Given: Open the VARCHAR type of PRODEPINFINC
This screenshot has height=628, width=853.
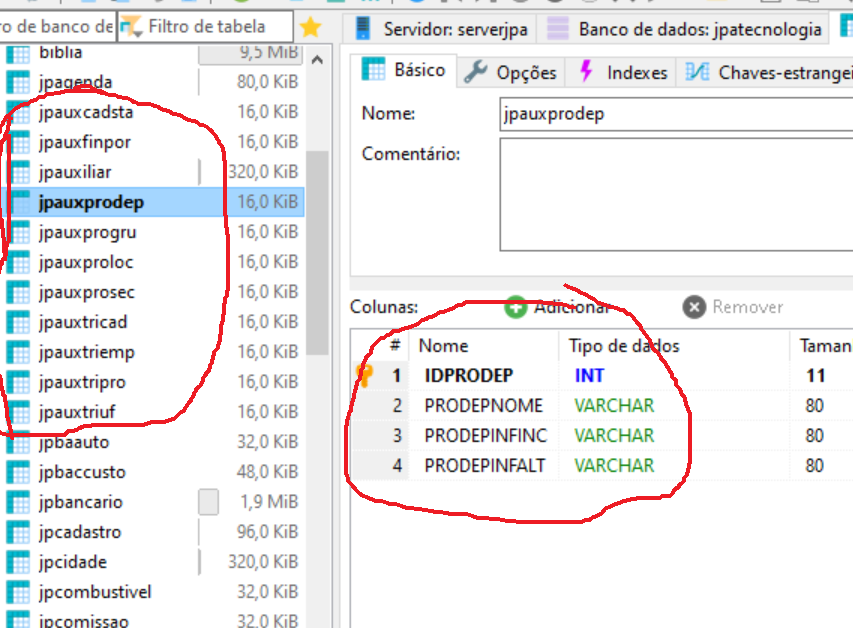Looking at the screenshot, I should pos(614,435).
